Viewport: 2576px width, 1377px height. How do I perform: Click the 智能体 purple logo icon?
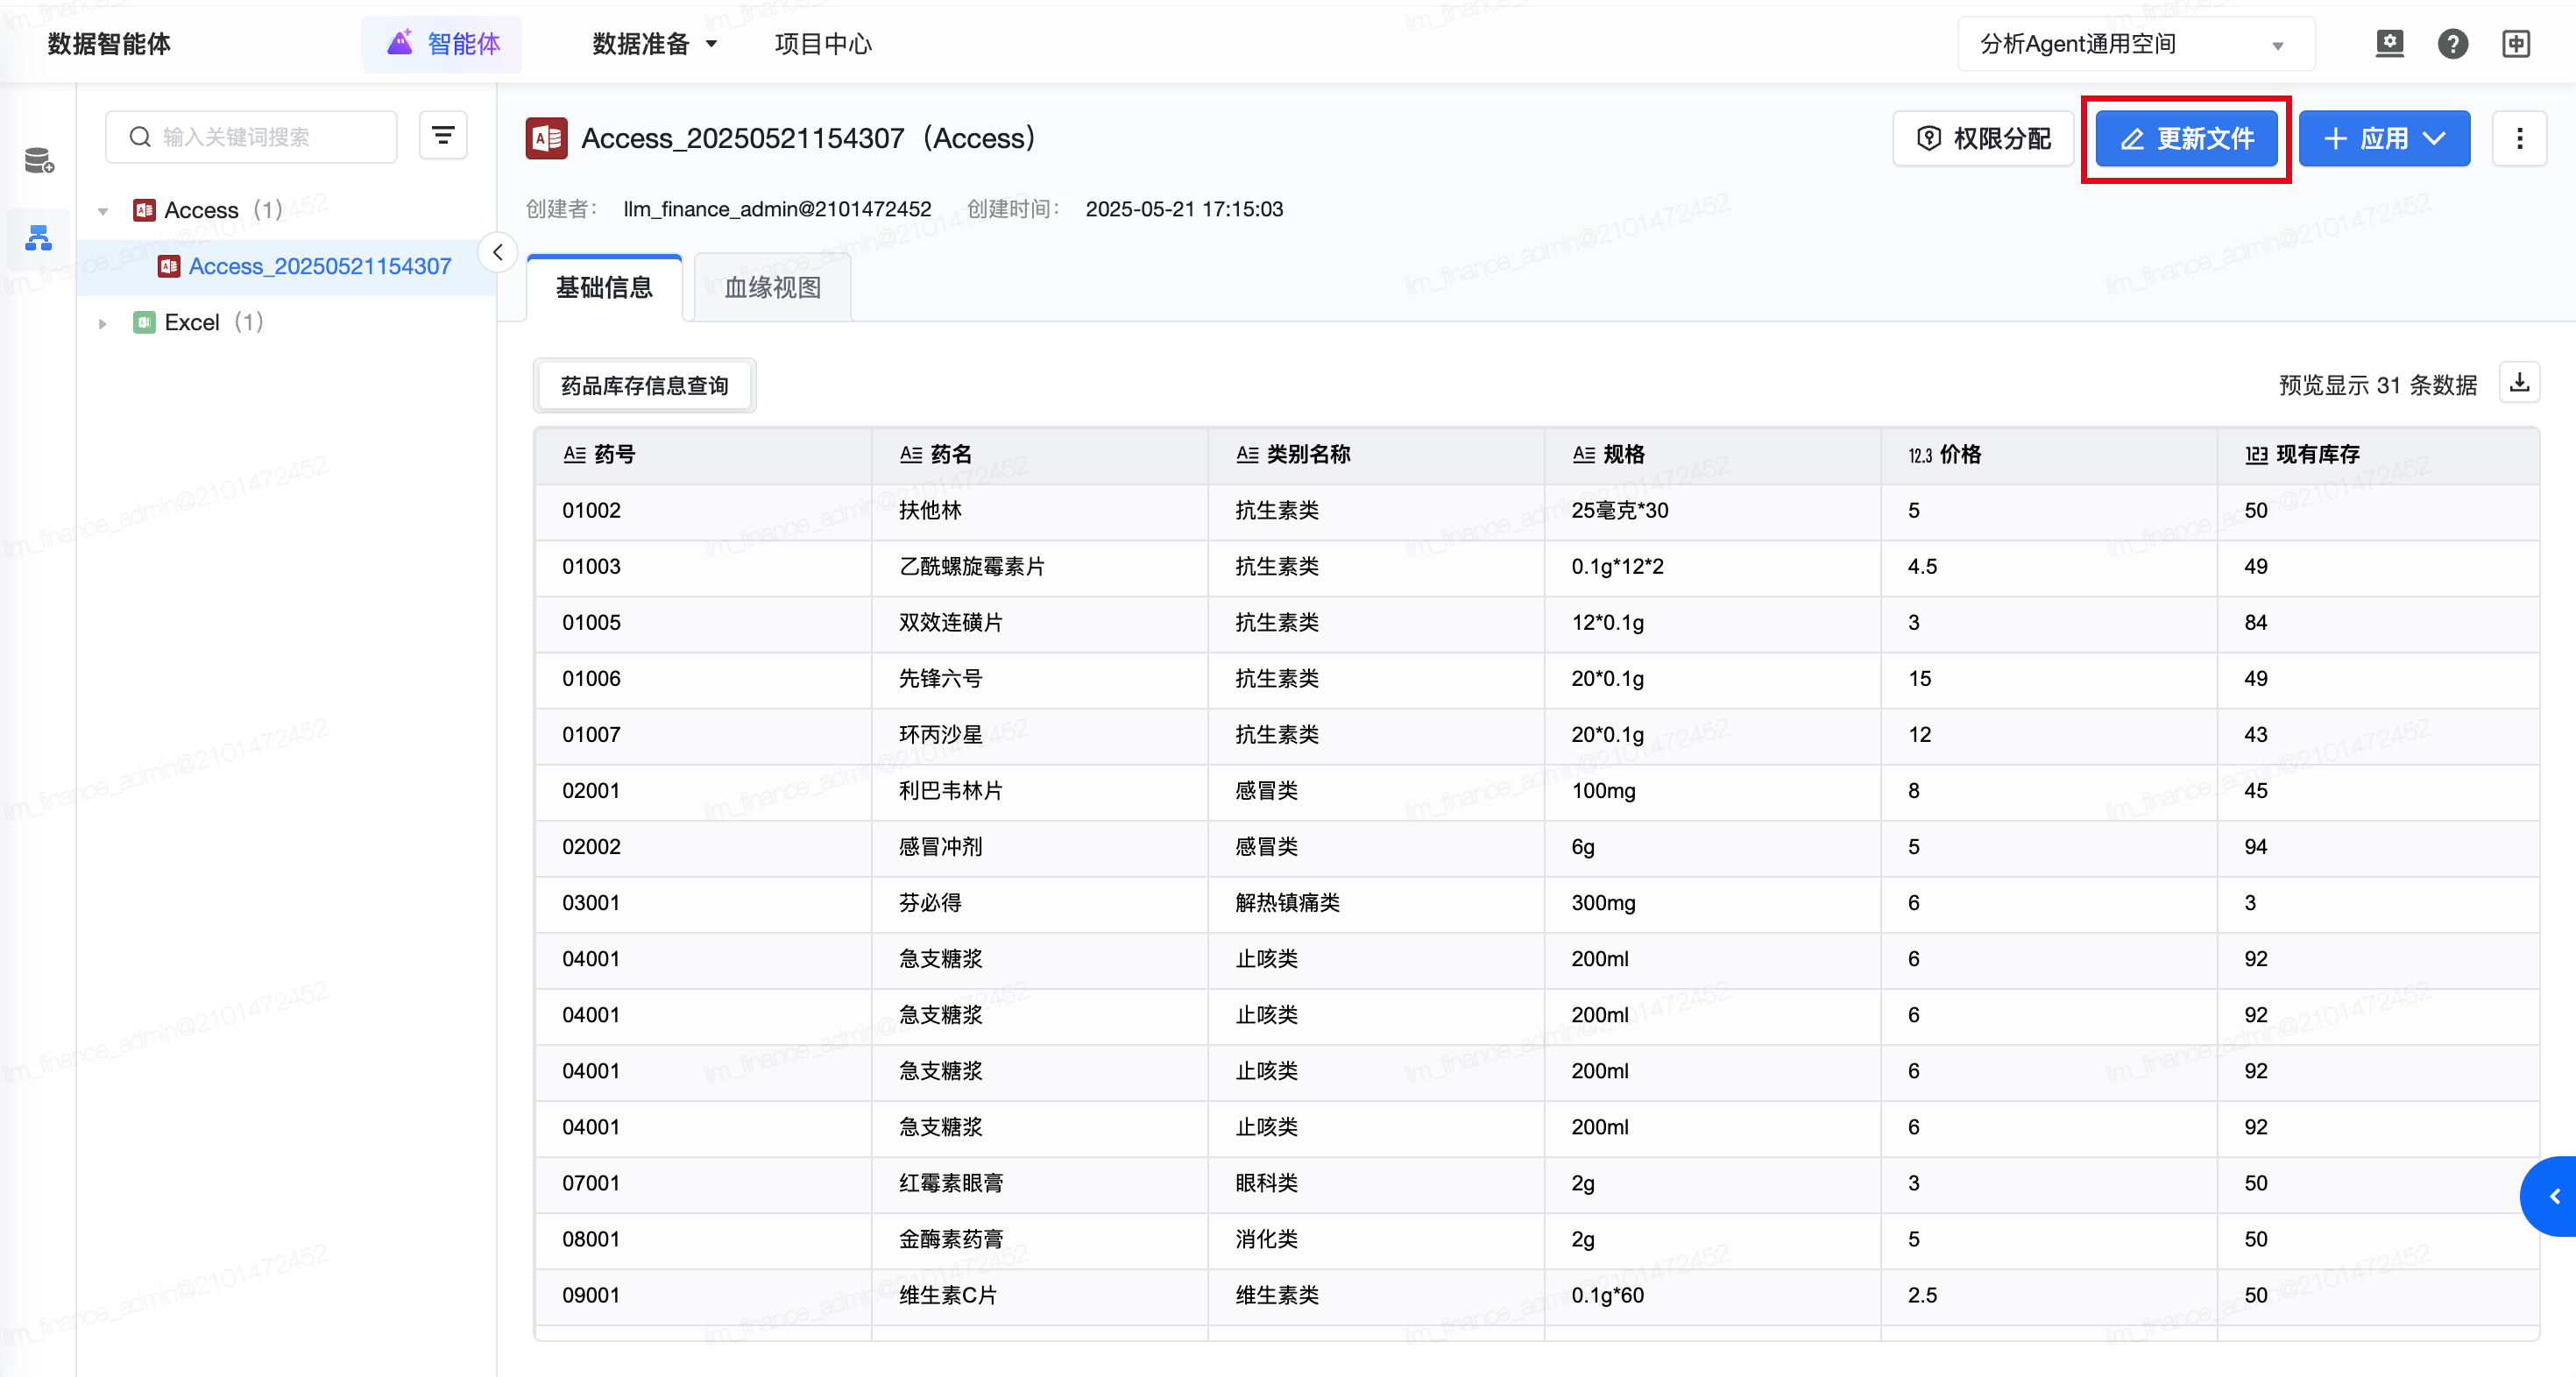click(400, 43)
